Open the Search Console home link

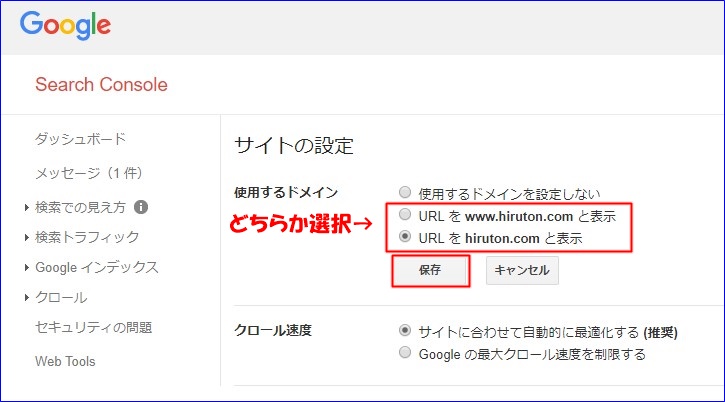[101, 85]
